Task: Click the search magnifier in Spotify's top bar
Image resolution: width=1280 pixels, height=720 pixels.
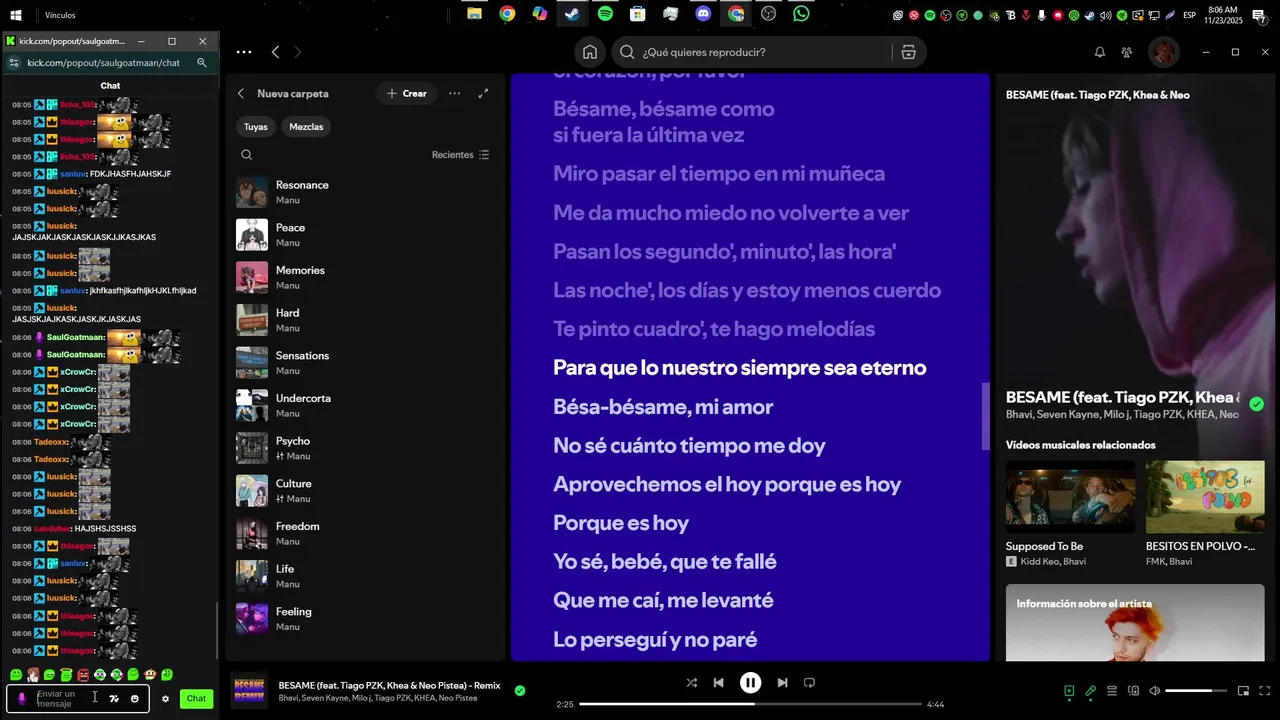Action: tap(627, 52)
